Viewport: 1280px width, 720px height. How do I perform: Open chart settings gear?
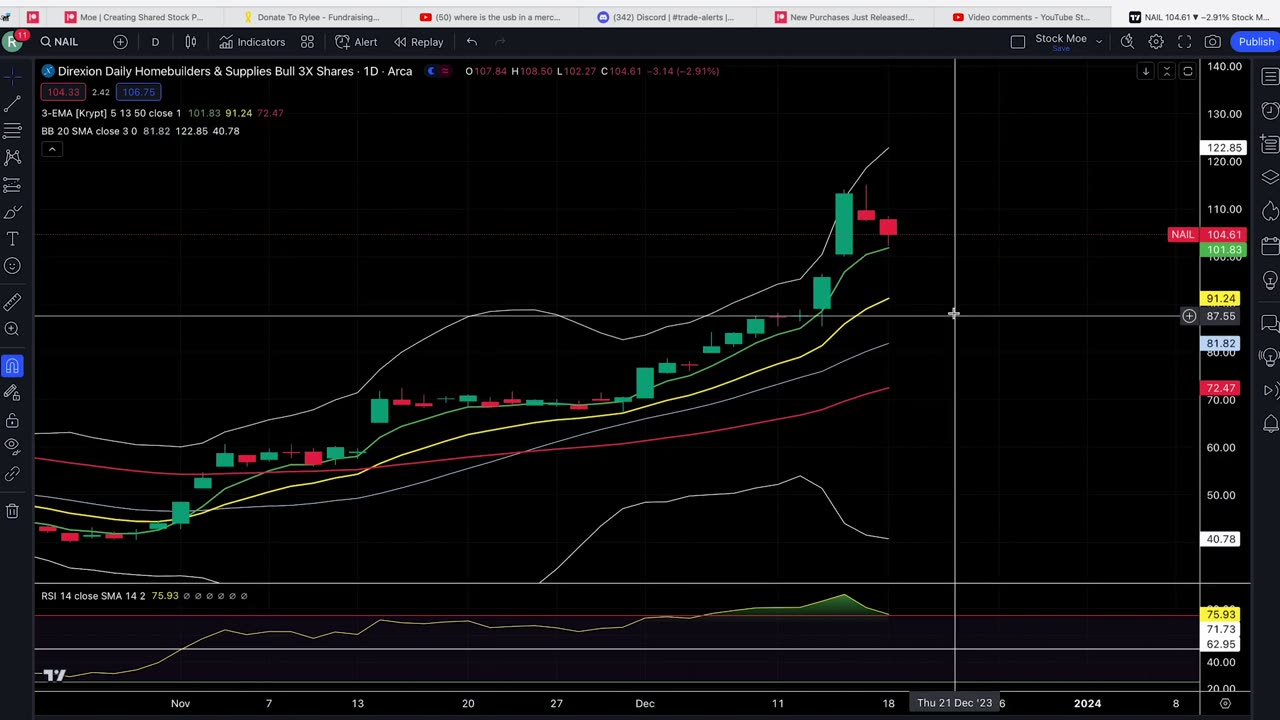pyautogui.click(x=1156, y=42)
